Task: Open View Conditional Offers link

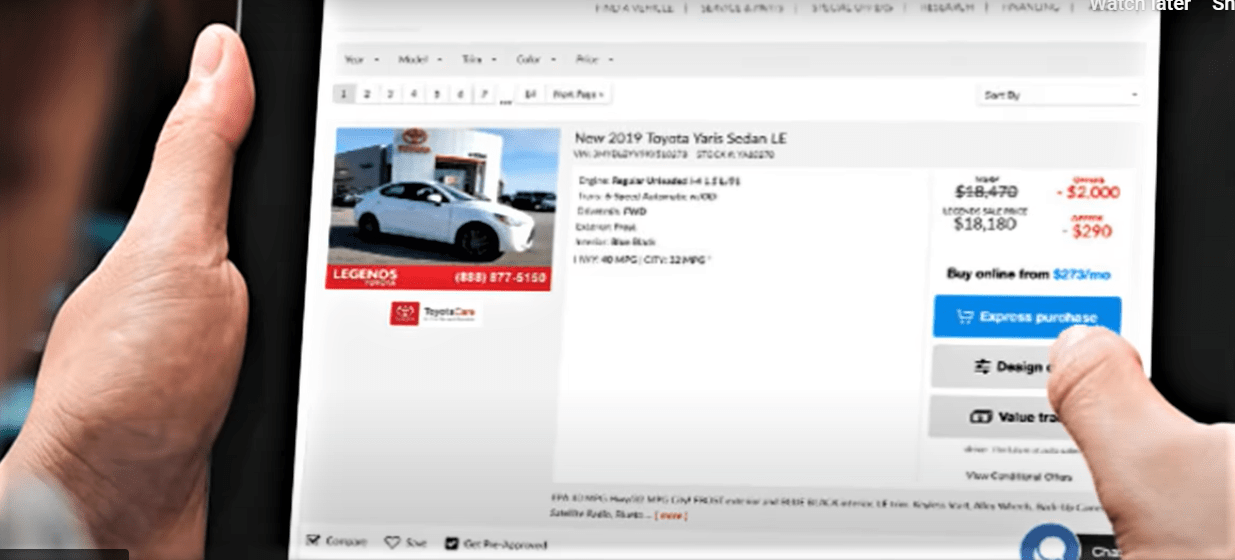Action: point(1019,476)
